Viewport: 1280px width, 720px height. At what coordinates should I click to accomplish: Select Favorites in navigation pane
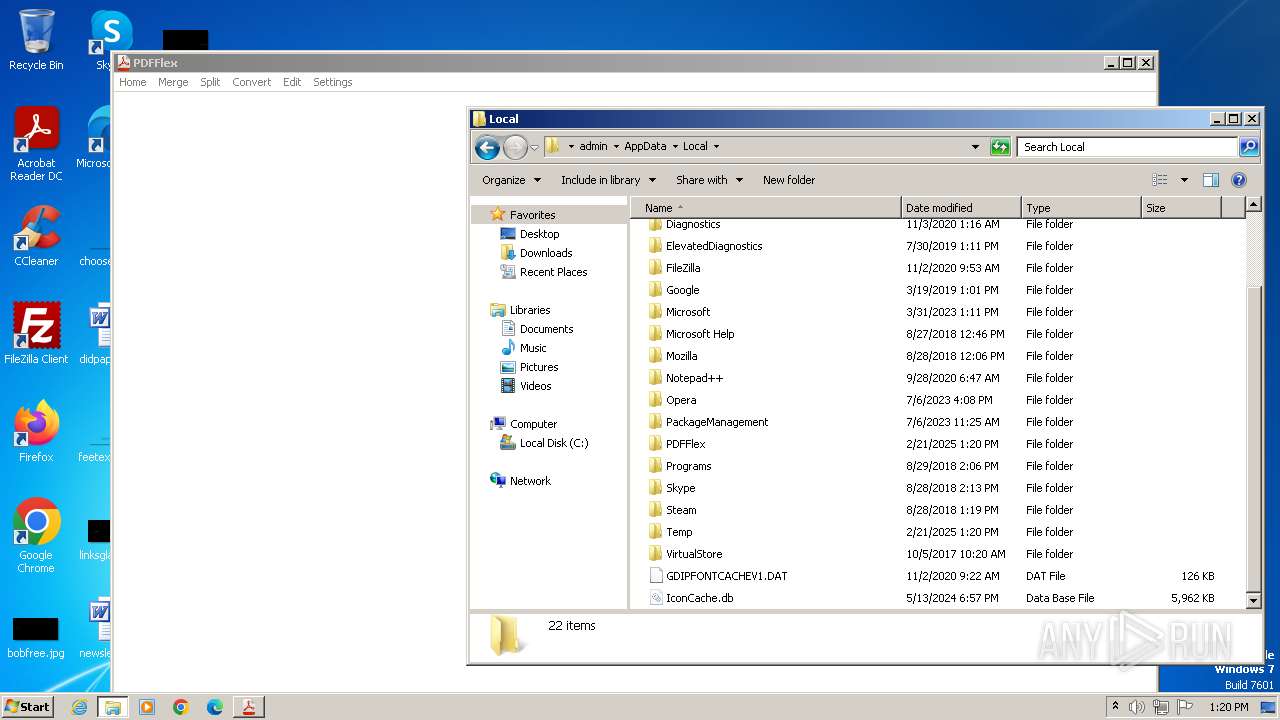[x=532, y=215]
